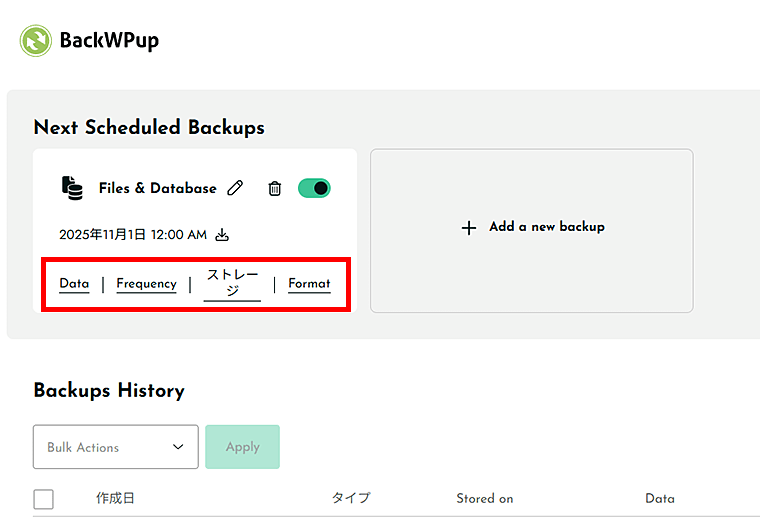This screenshot has width=760, height=529.
Task: Click the 作成日 column header
Action: coord(115,498)
